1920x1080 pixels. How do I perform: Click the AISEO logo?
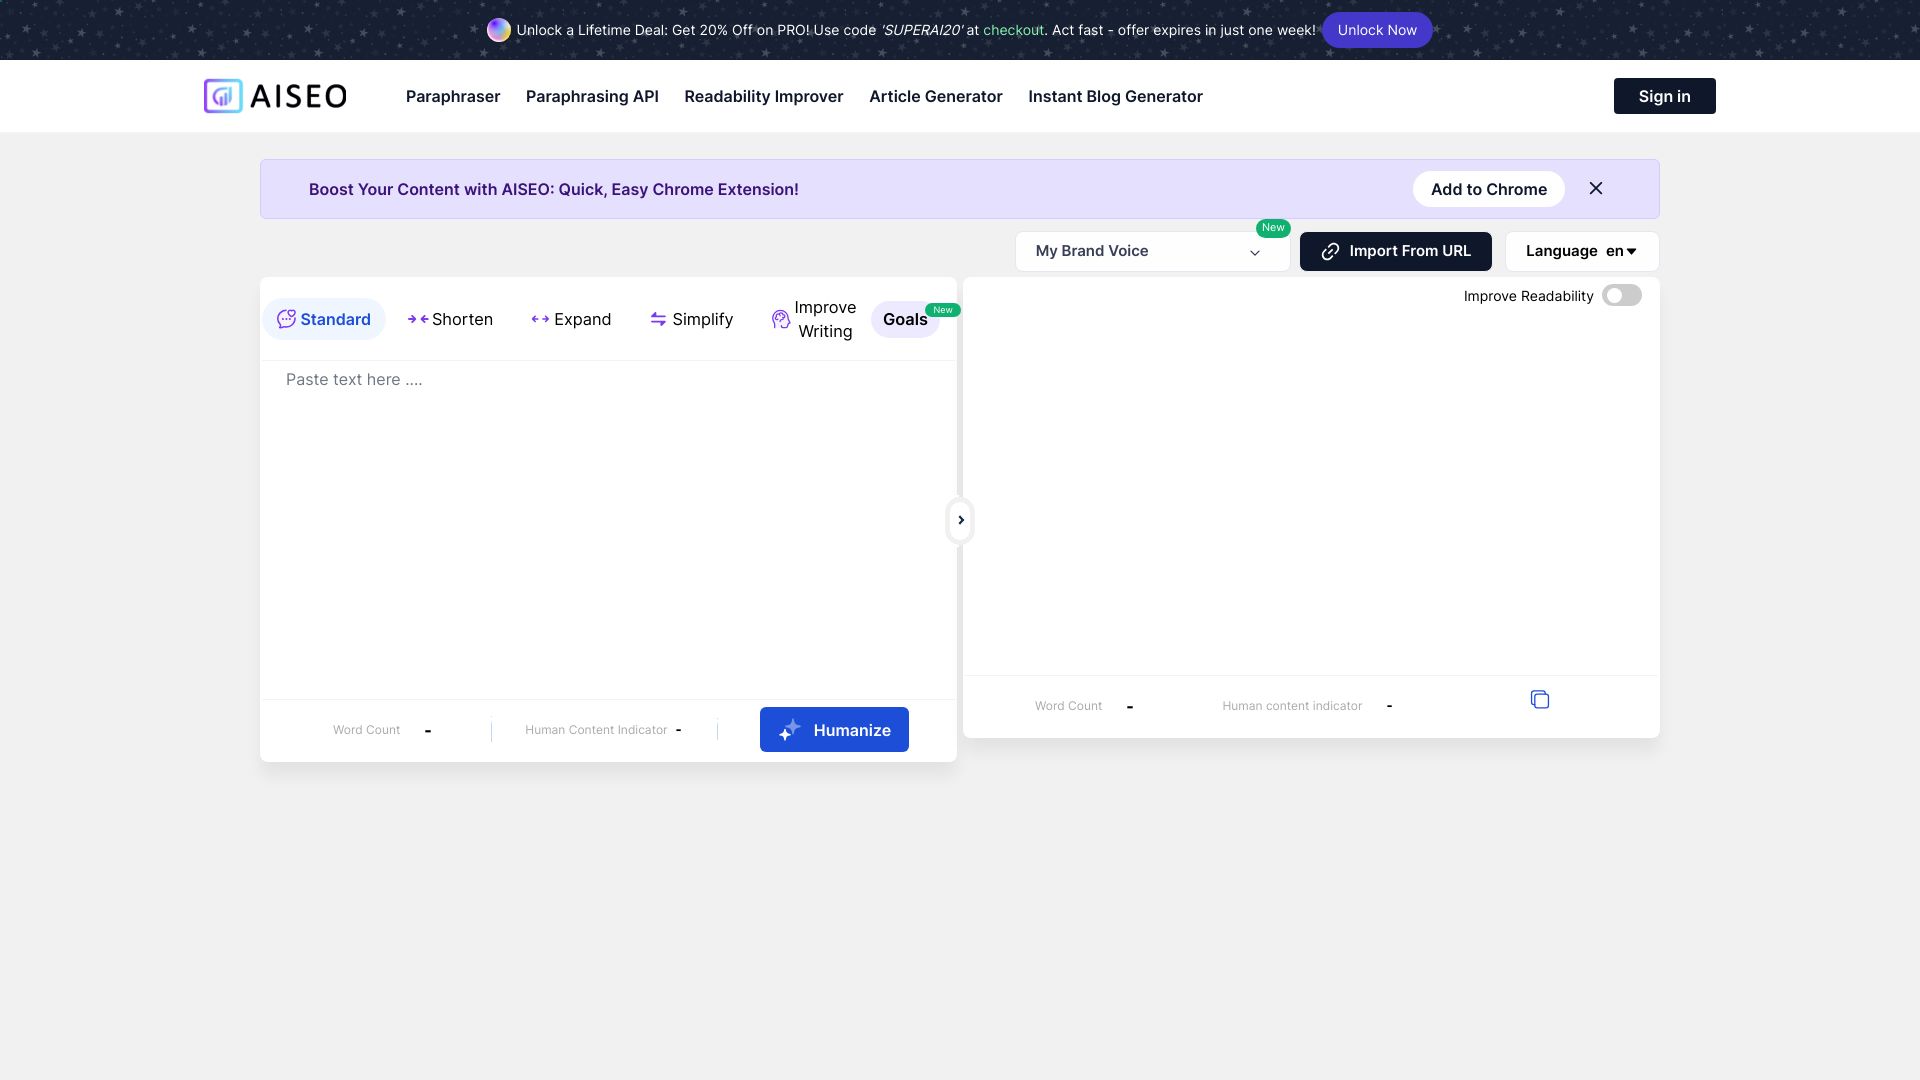(x=274, y=96)
